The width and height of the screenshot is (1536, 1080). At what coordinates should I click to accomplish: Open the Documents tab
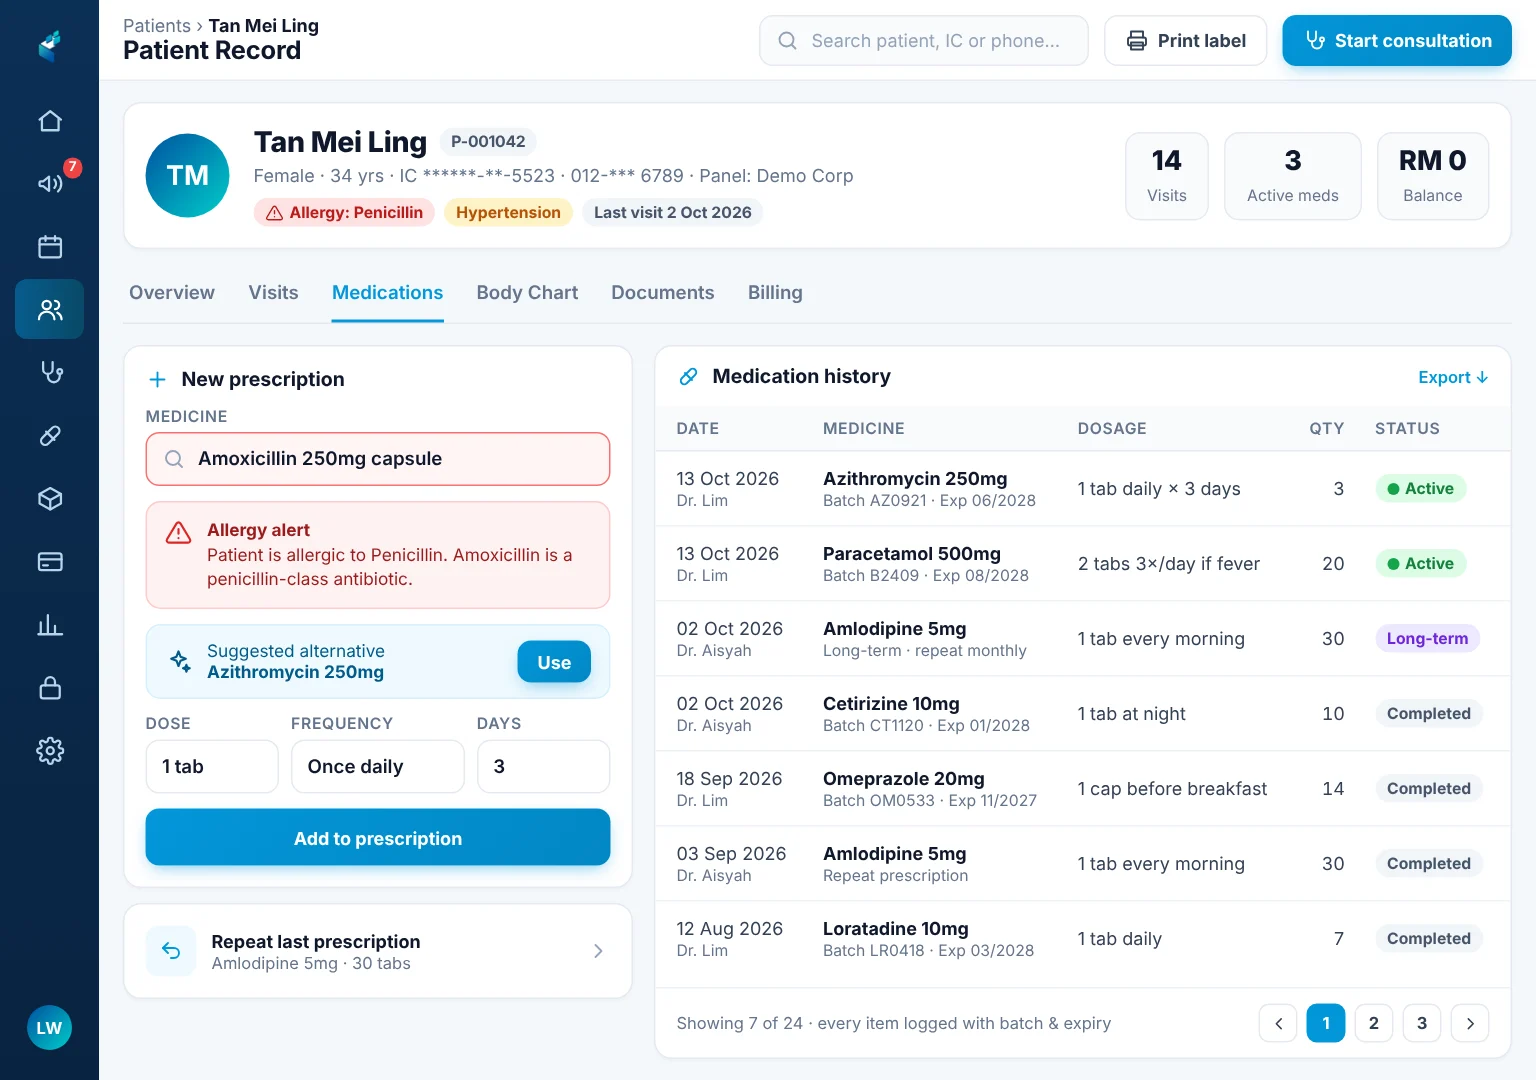click(663, 292)
